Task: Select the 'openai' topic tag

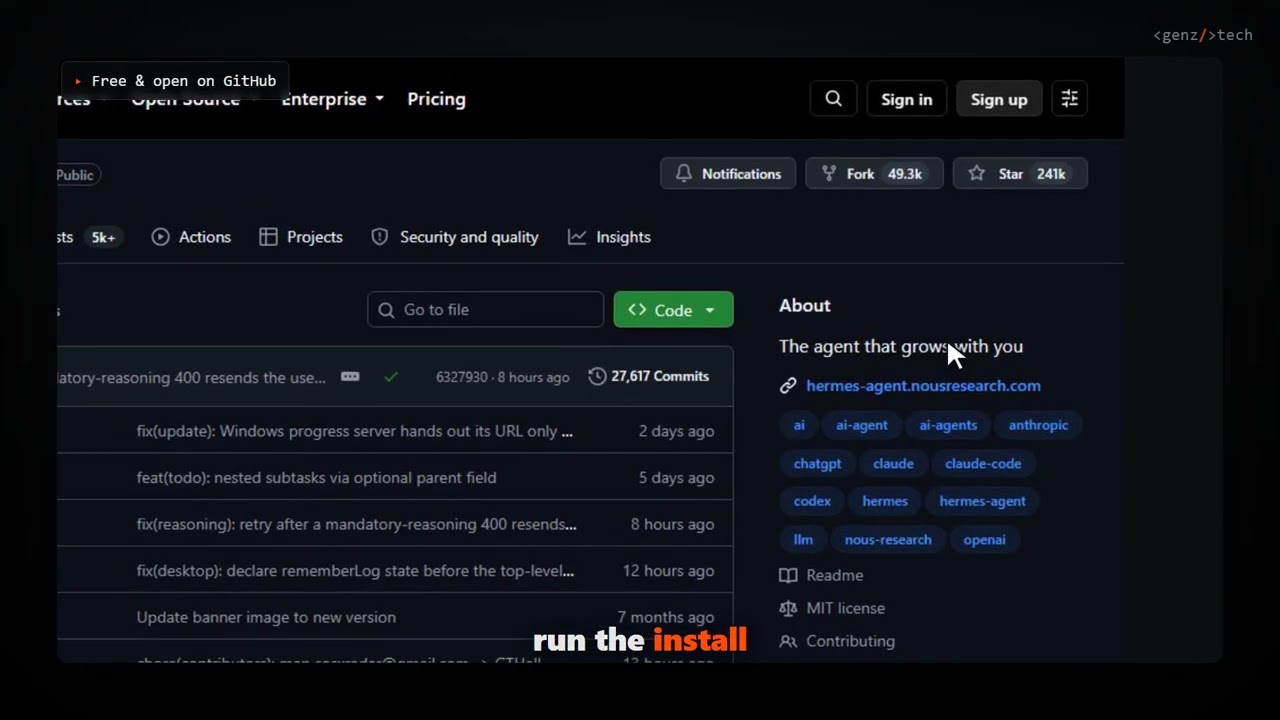Action: point(984,539)
